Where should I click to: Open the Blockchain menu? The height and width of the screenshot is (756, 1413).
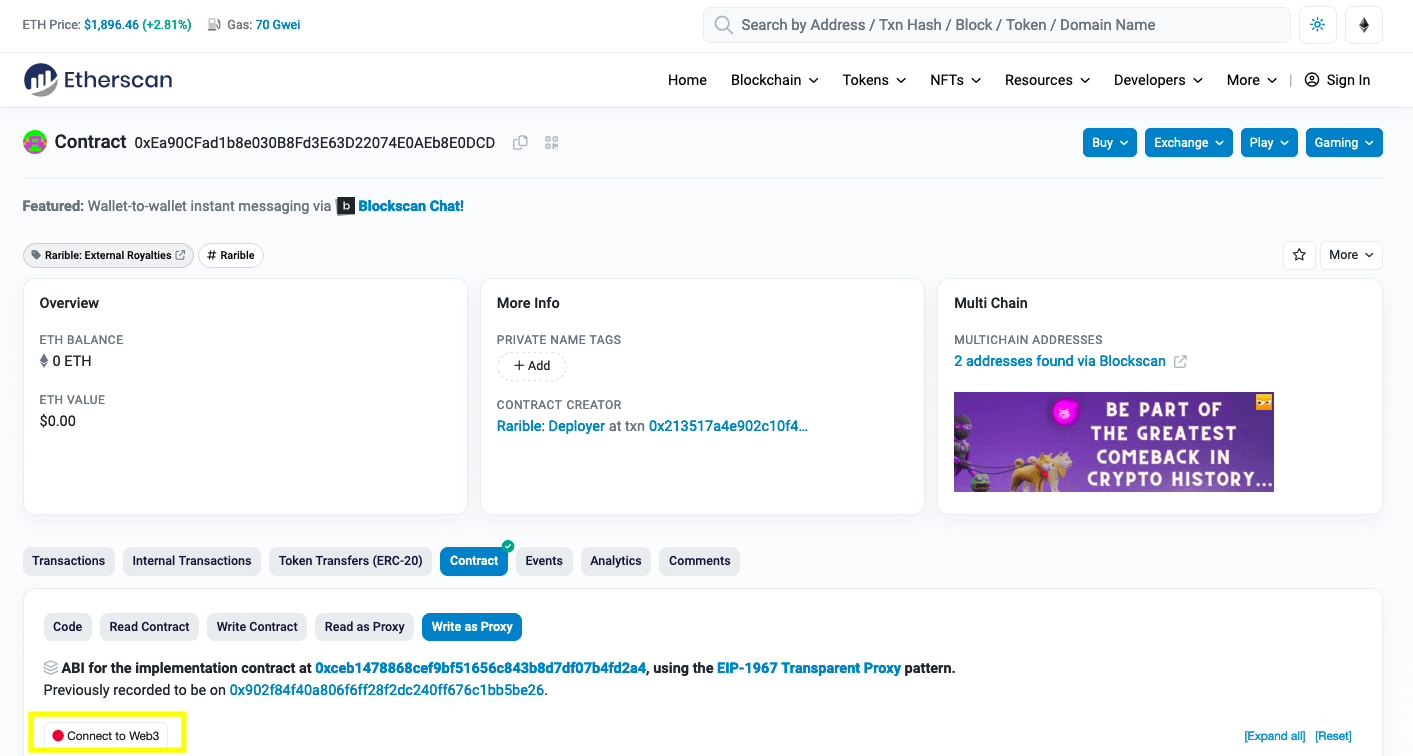(775, 80)
